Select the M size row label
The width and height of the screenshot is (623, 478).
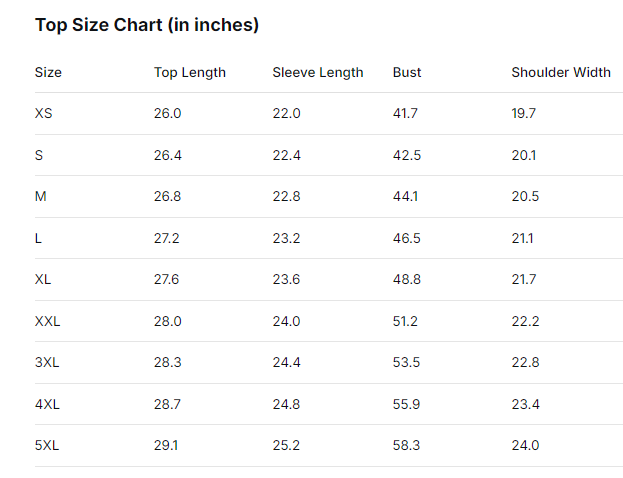tap(40, 196)
